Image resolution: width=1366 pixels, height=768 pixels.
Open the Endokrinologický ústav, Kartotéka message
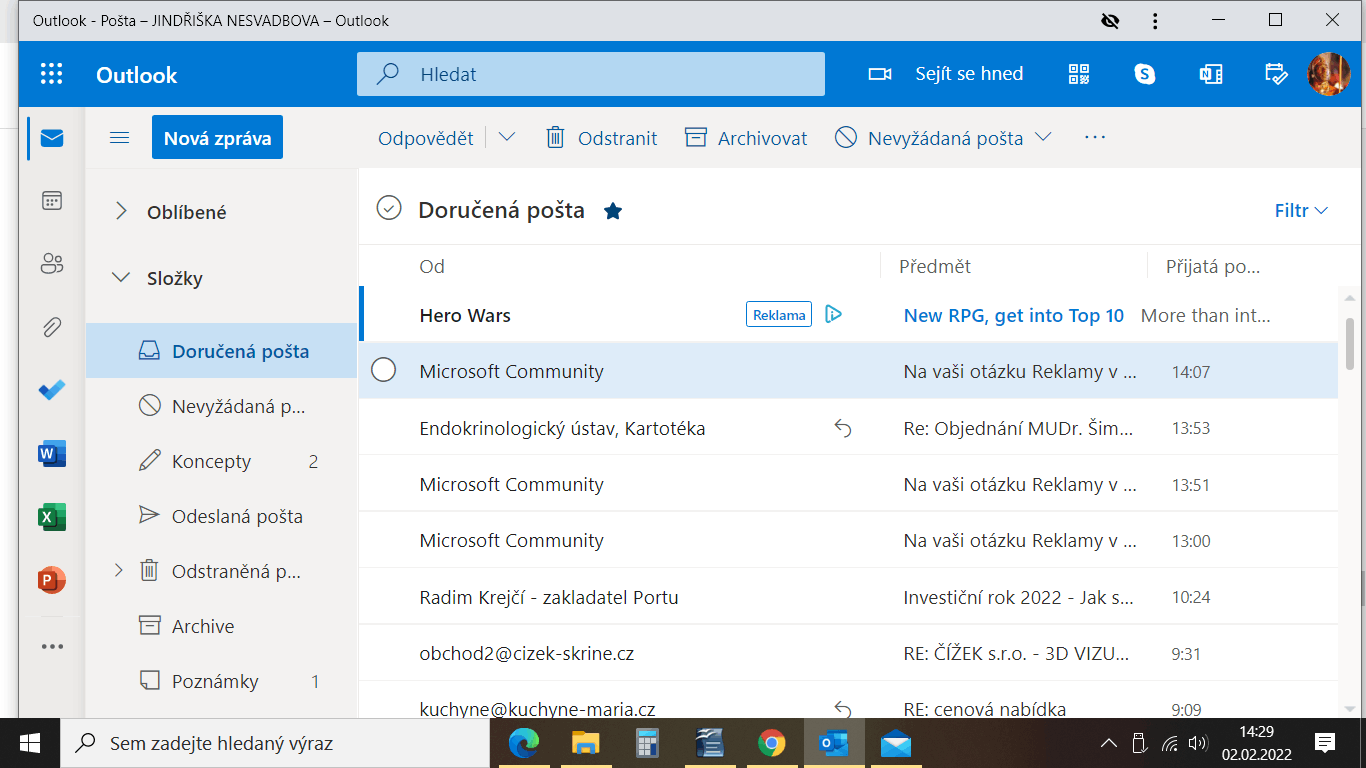click(x=848, y=428)
